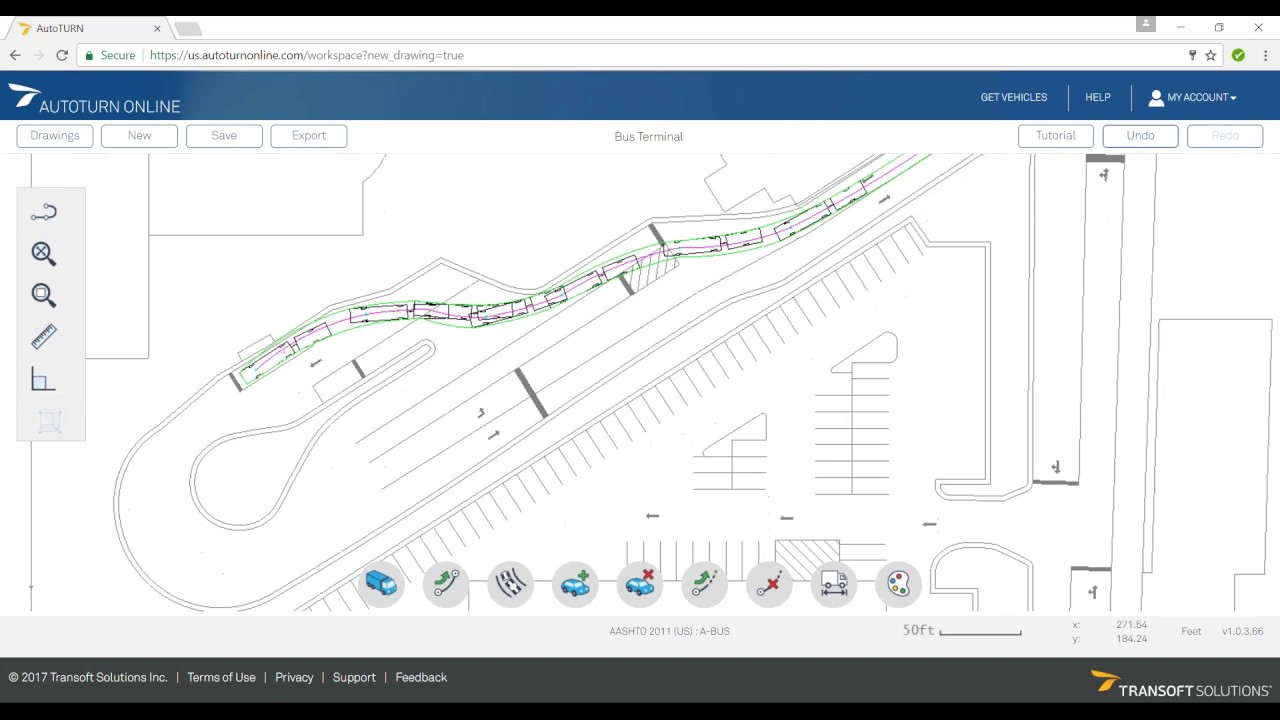The image size is (1280, 720).
Task: Close the AutoTURN browser tab
Action: [x=157, y=28]
